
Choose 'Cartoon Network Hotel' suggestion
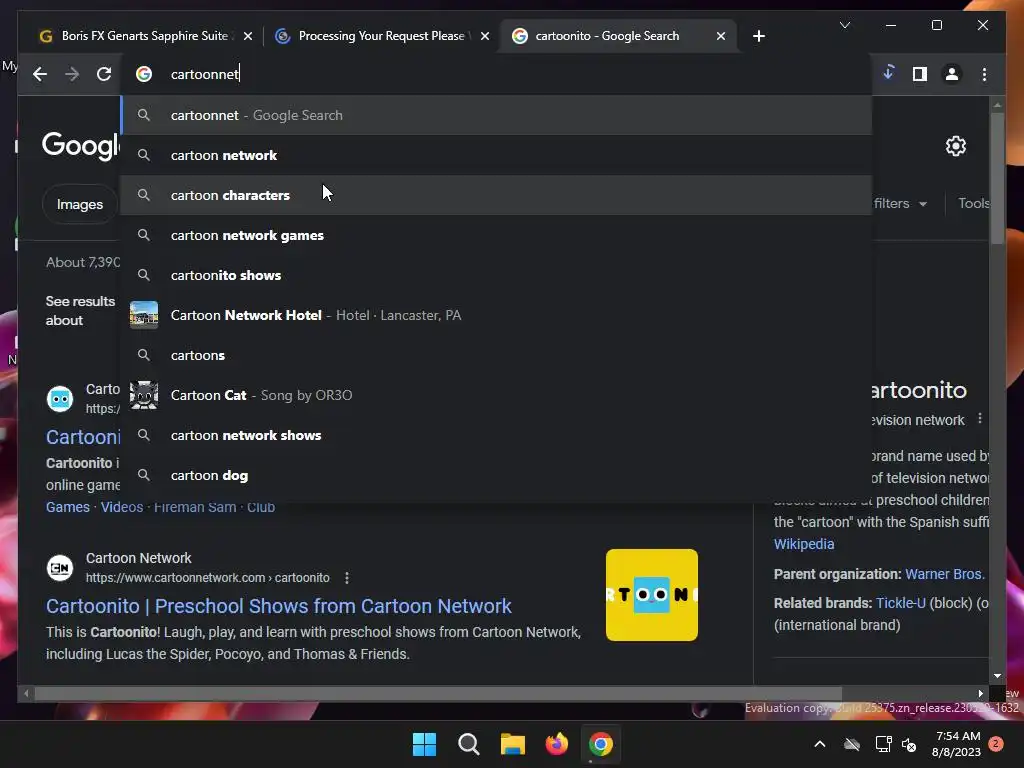[496, 315]
